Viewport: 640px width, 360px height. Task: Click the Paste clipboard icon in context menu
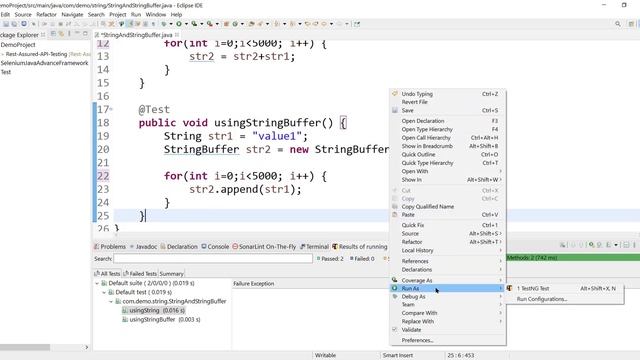pos(395,214)
